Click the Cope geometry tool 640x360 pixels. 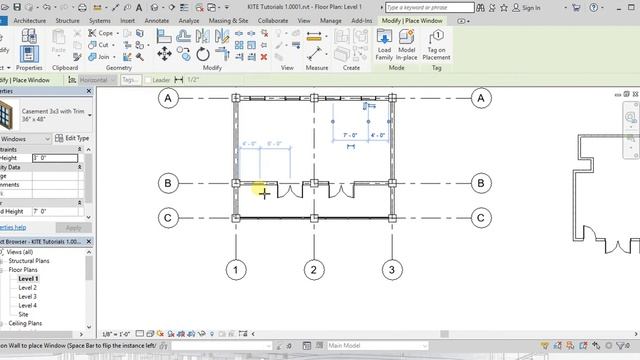[100, 33]
